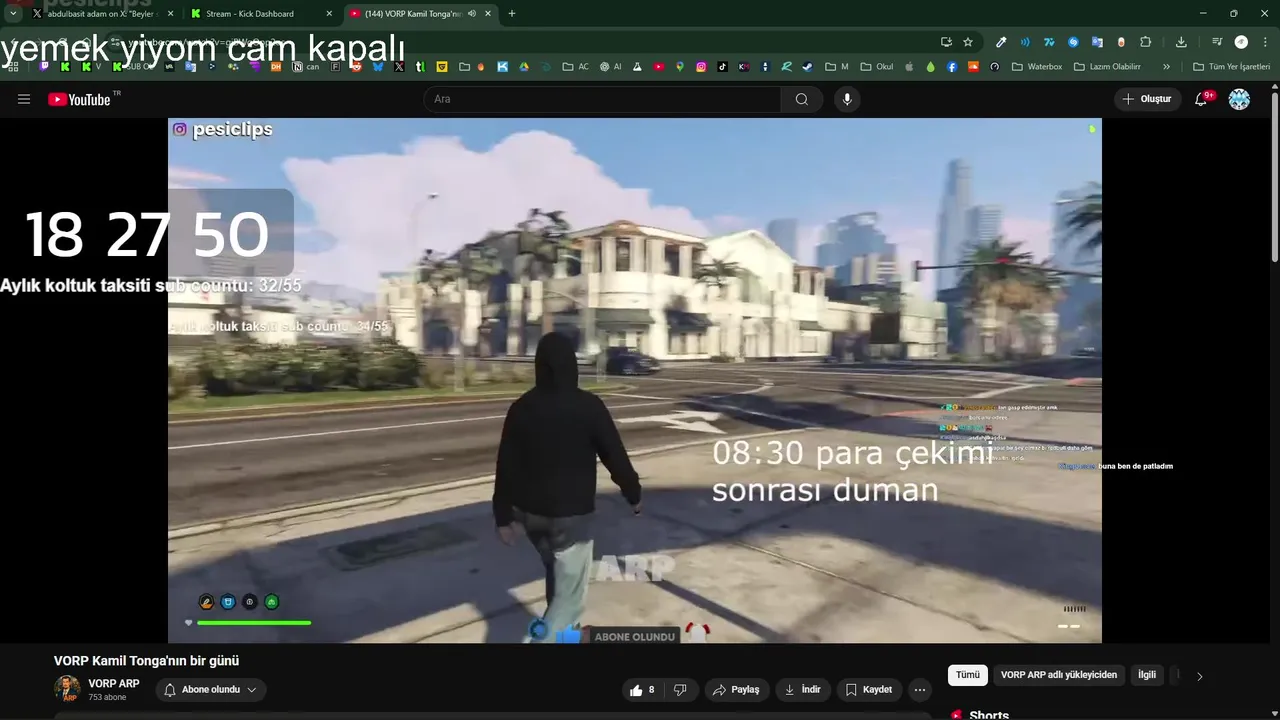Screen dimensions: 1280x720
Task: Like the video with thumbs up
Action: coord(642,690)
